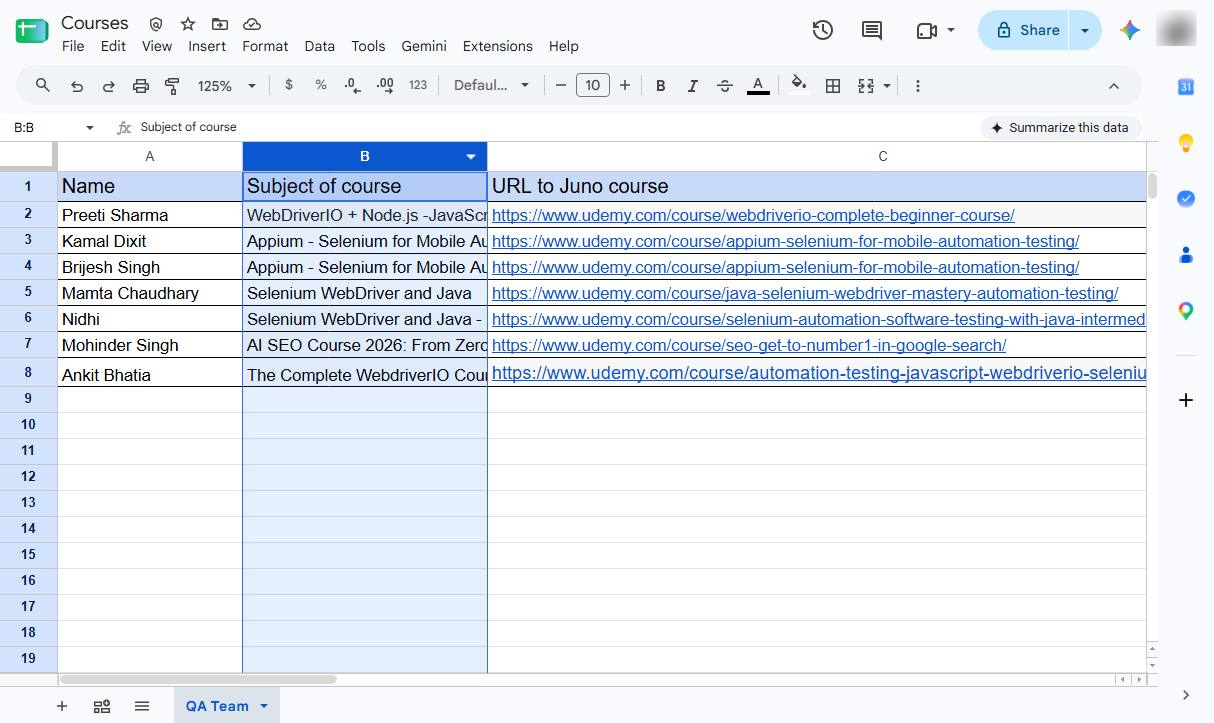Click Summarize this data
Screen dimensions: 1214x723
tap(1060, 128)
